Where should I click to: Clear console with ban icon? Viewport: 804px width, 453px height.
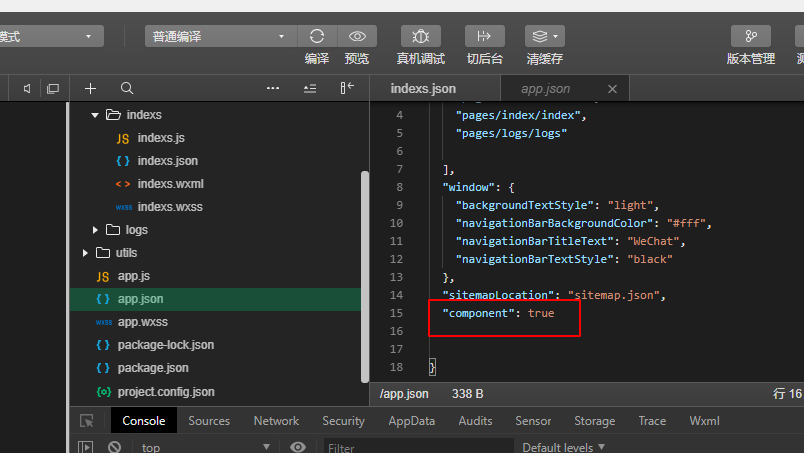pos(114,447)
